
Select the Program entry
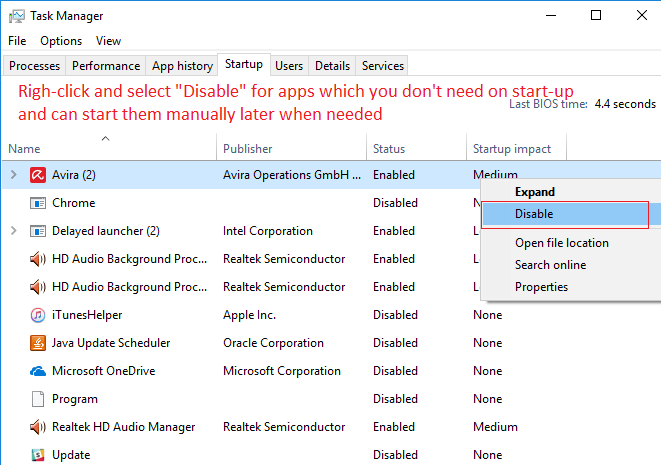(75, 399)
